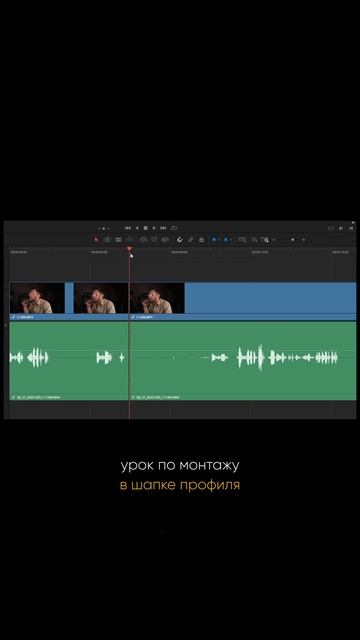Jump to the first frame of the timeline

(128, 228)
